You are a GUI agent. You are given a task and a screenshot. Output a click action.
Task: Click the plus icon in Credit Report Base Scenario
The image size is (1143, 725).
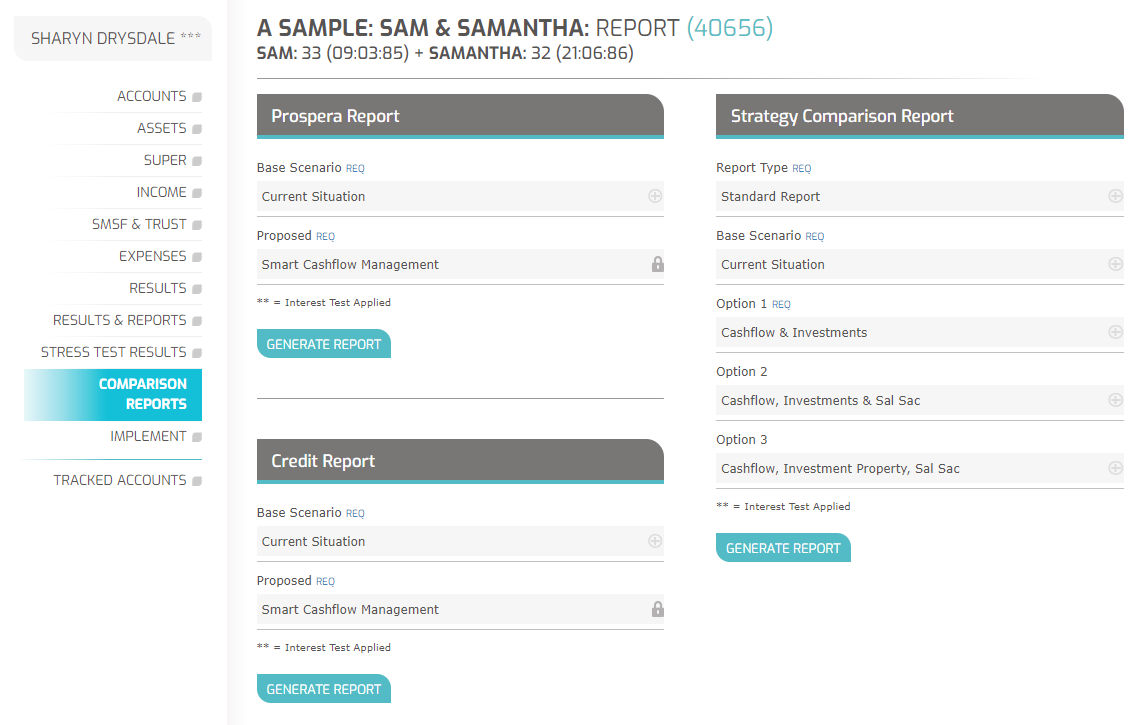click(x=655, y=541)
